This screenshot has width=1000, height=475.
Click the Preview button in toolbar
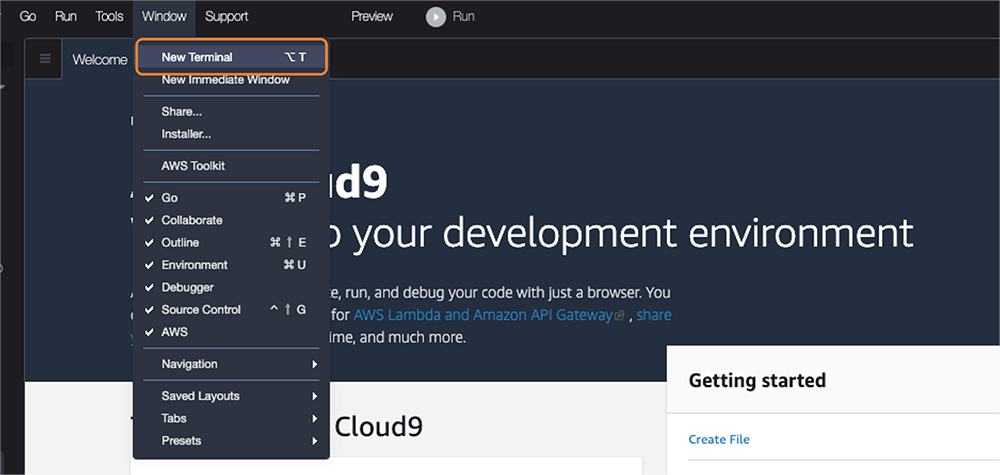coord(372,16)
